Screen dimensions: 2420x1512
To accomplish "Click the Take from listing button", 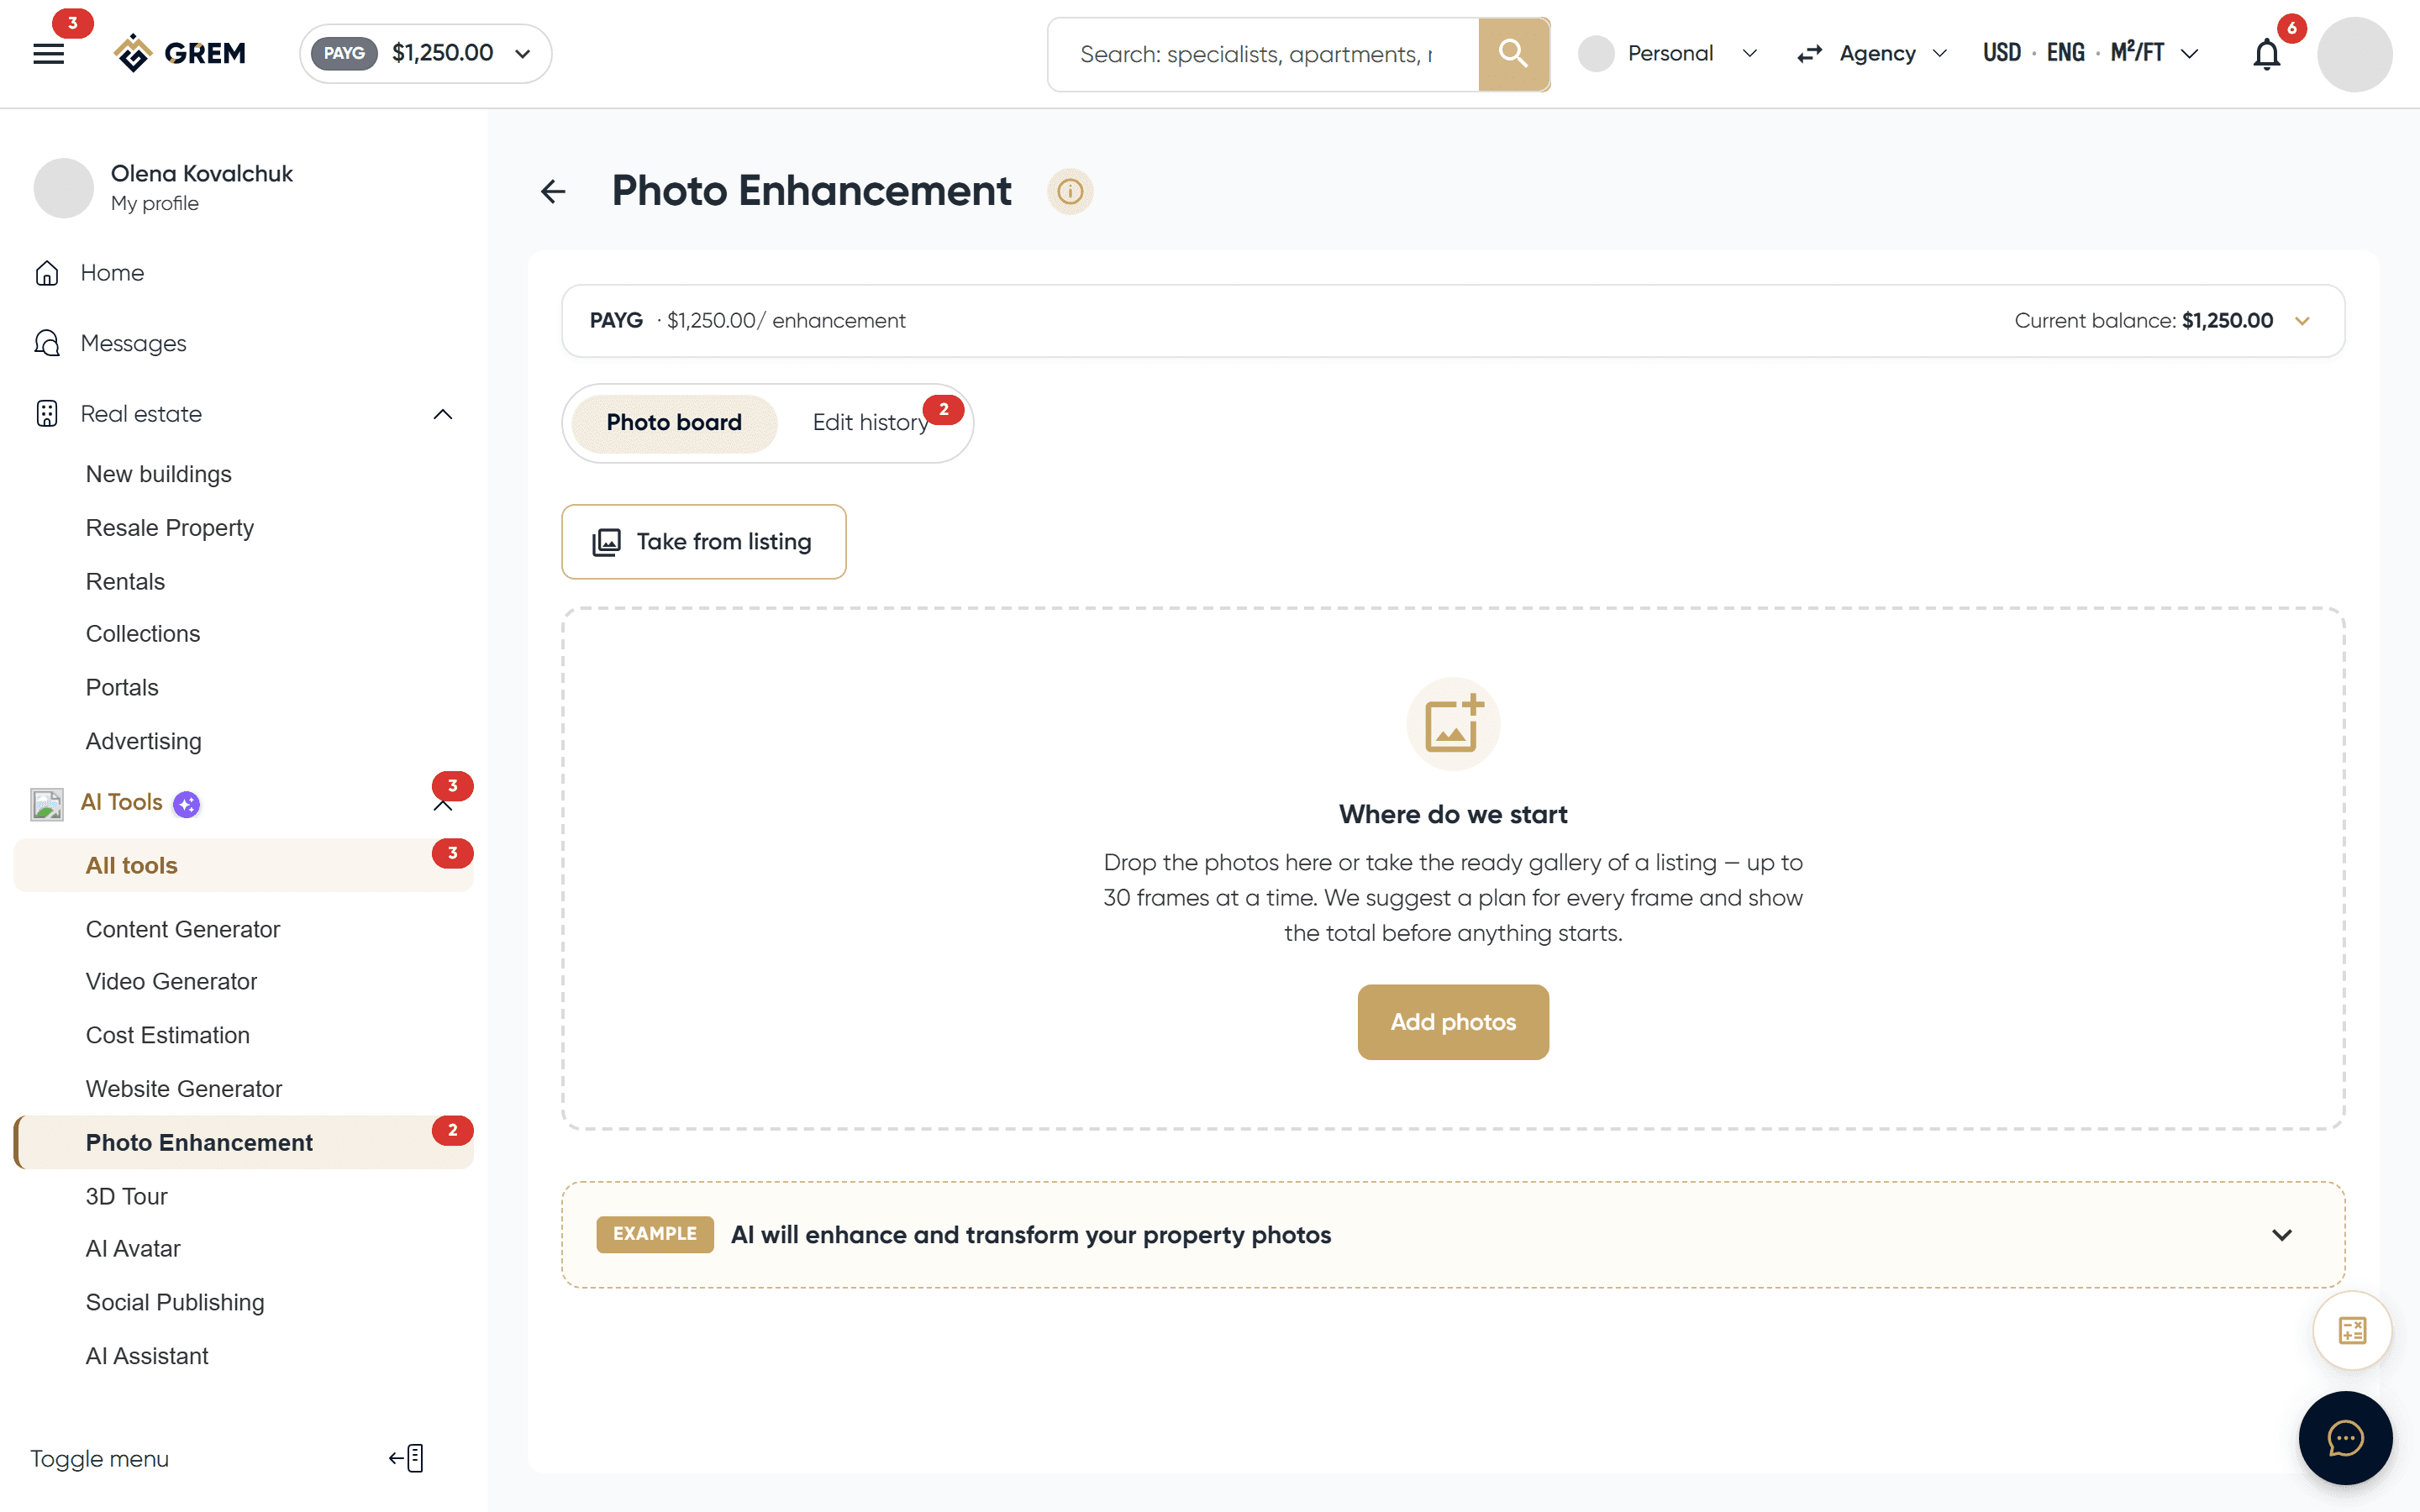I will click(704, 542).
